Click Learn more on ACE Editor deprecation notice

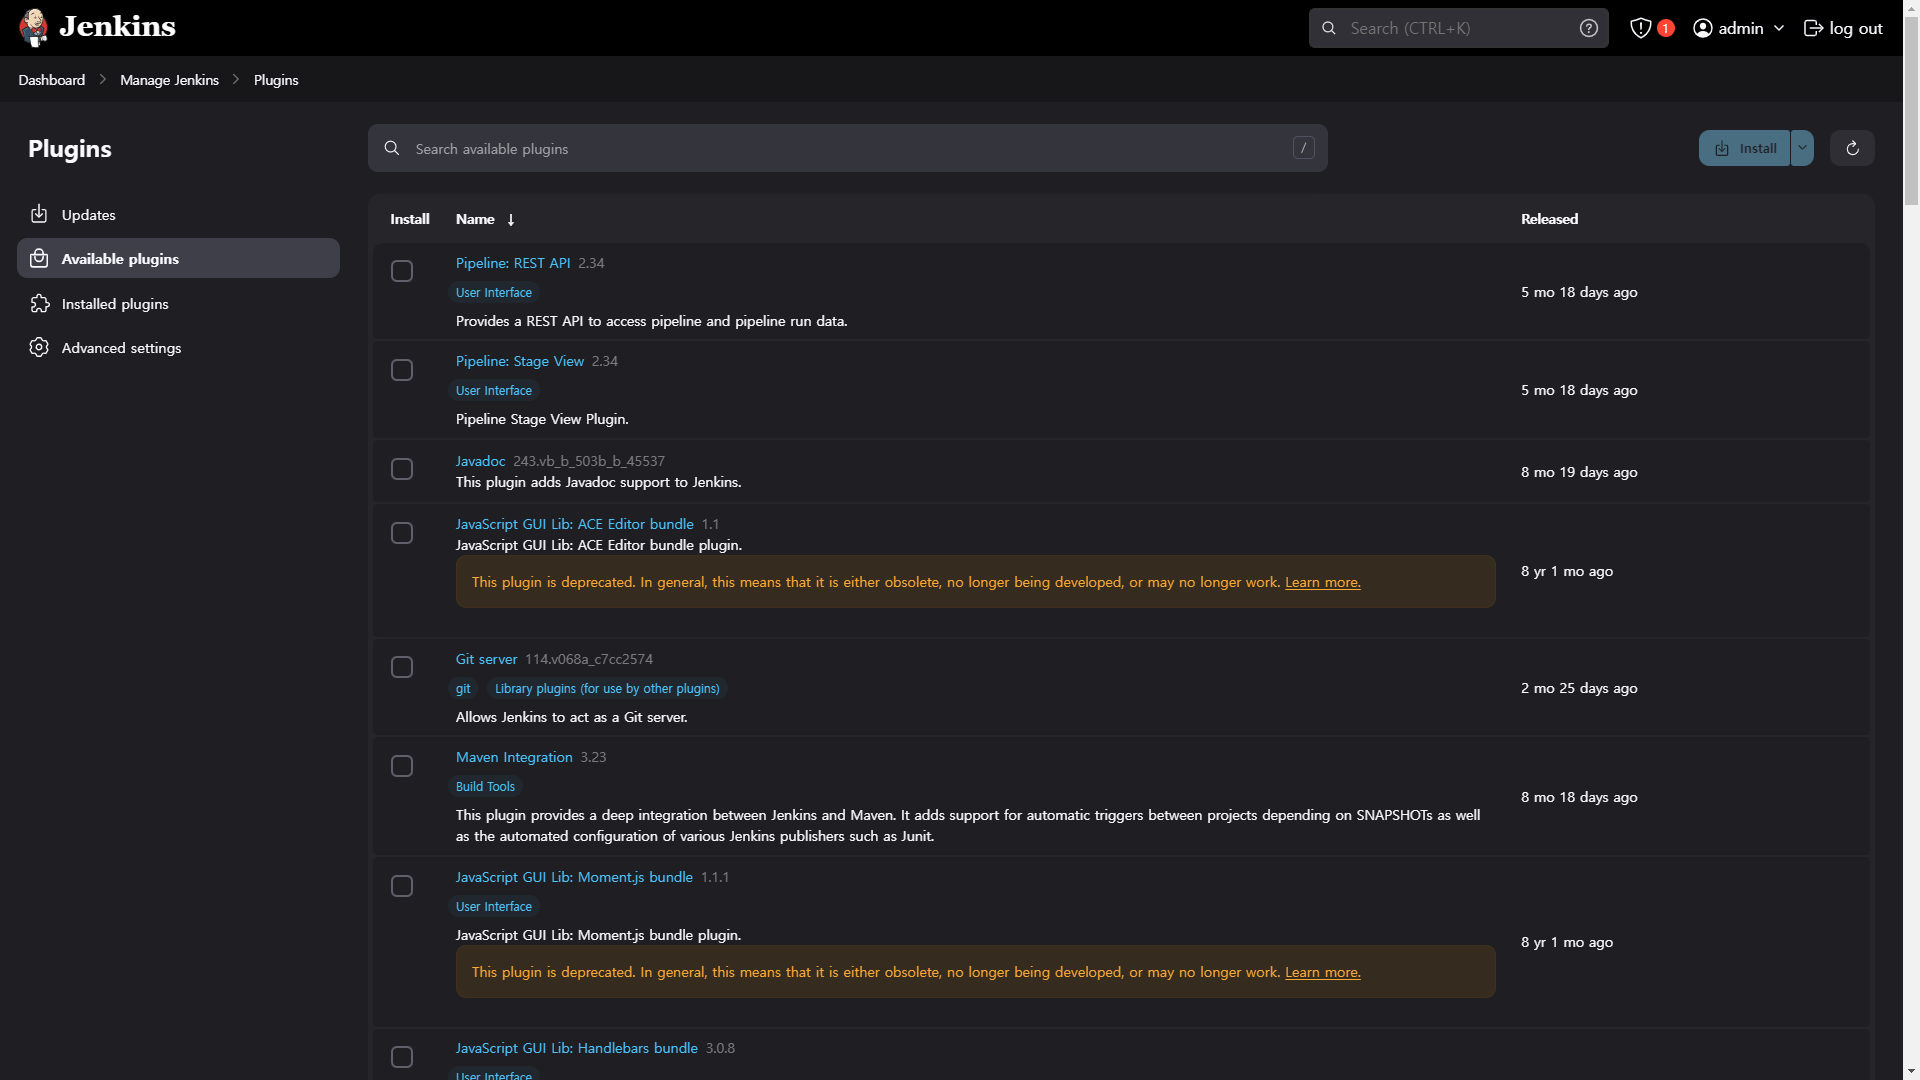tap(1322, 582)
